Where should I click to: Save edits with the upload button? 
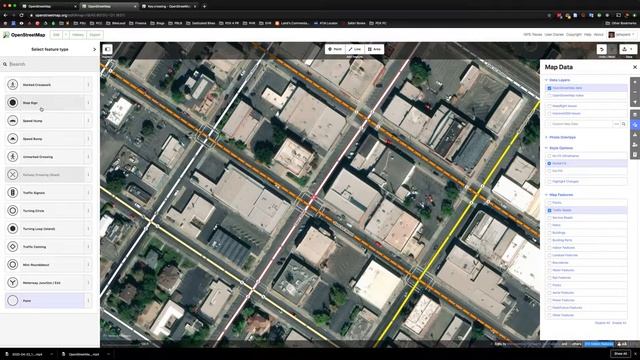coord(628,49)
